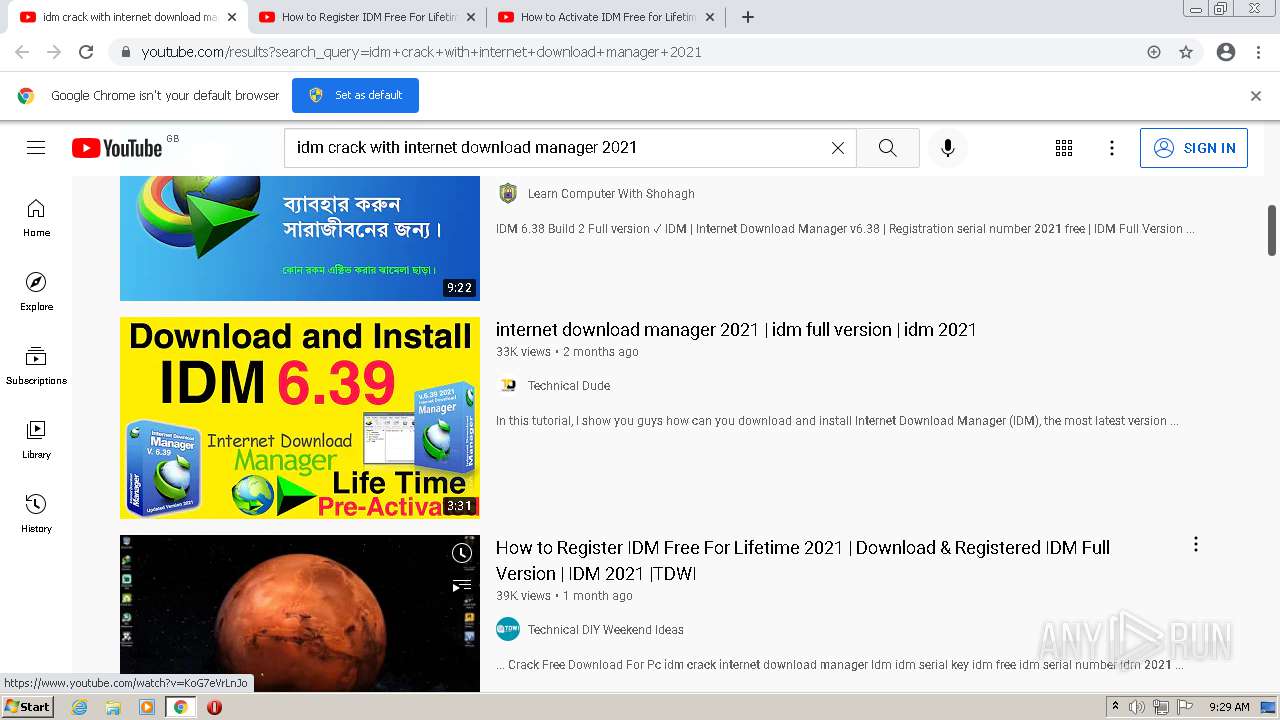This screenshot has width=1280, height=720.
Task: Click the browser Forward arrow
Action: click(x=54, y=52)
